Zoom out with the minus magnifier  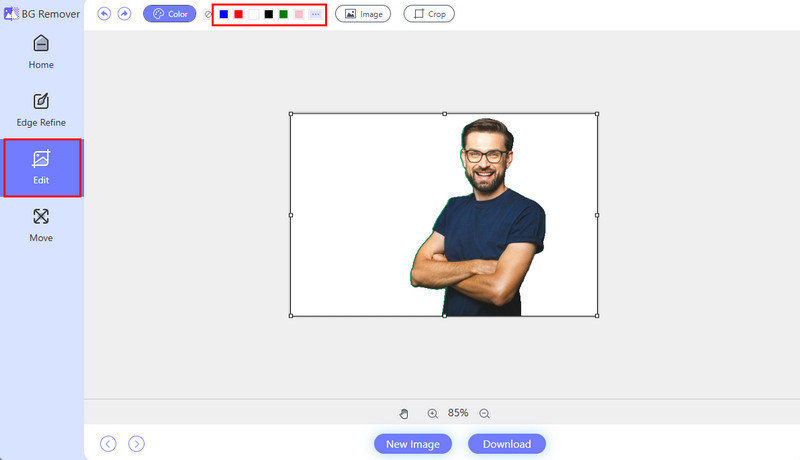coord(484,414)
